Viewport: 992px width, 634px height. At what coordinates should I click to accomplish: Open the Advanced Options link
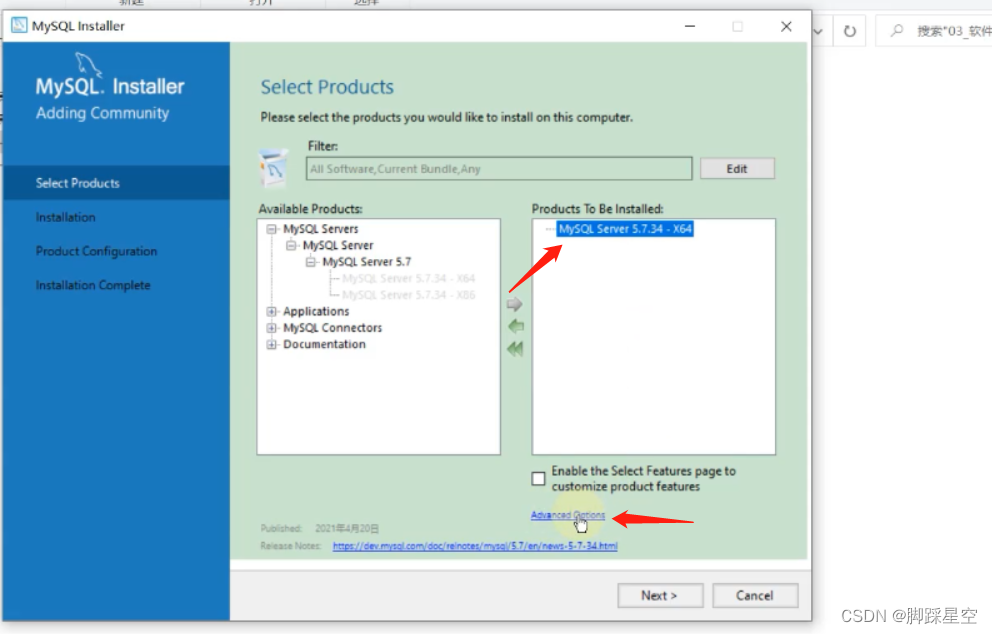point(567,515)
